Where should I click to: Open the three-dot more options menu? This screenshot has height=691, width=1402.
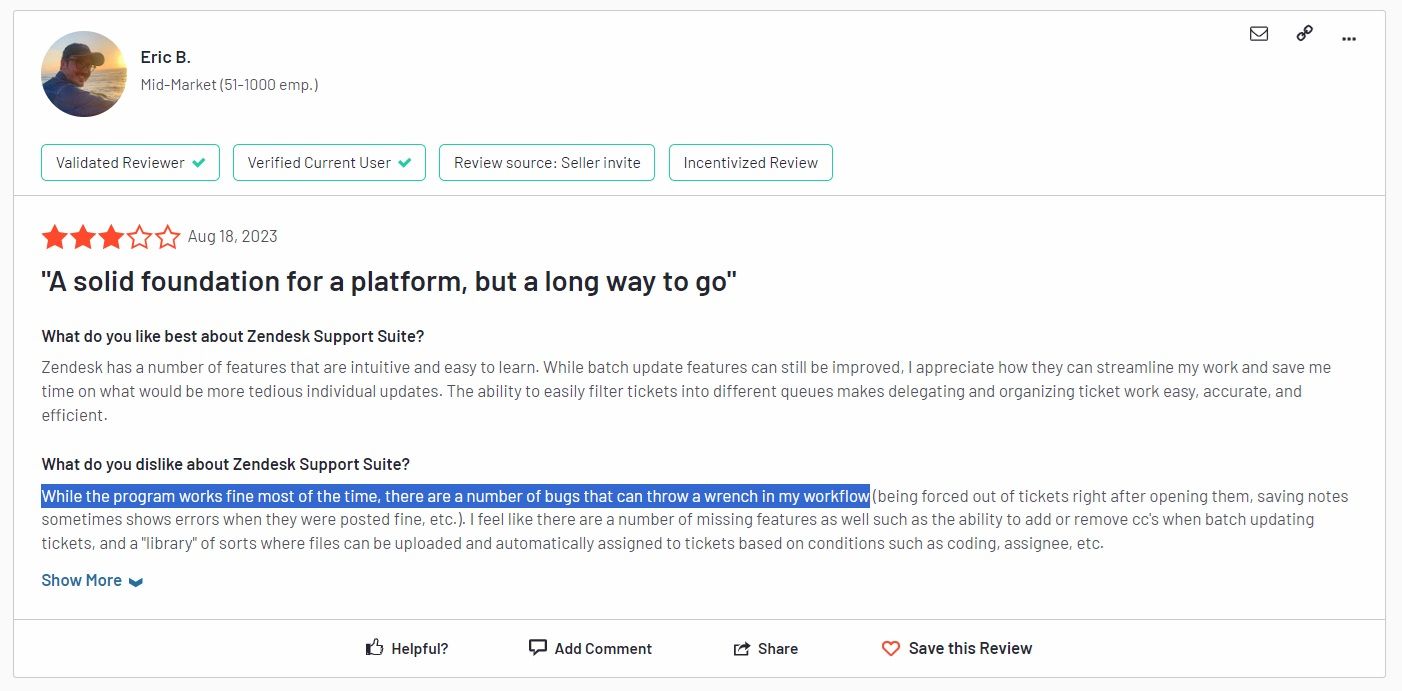1349,38
